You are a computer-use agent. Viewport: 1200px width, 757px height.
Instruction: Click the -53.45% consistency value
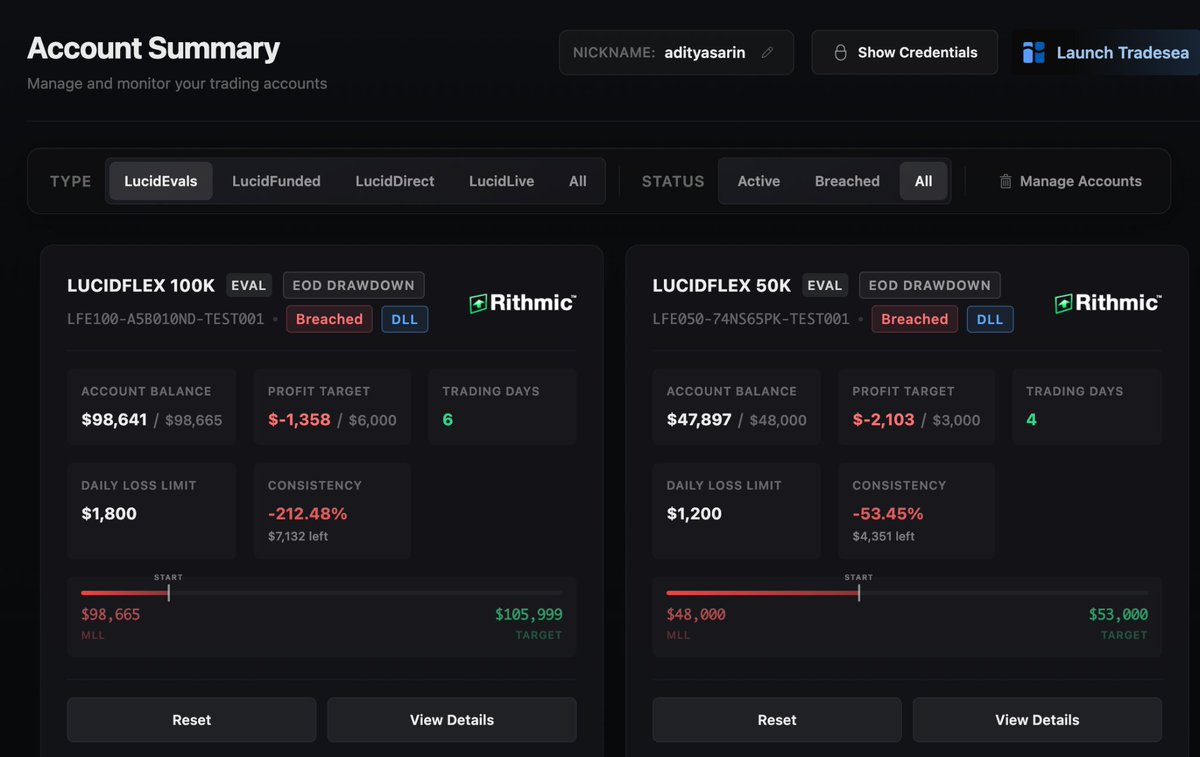888,514
